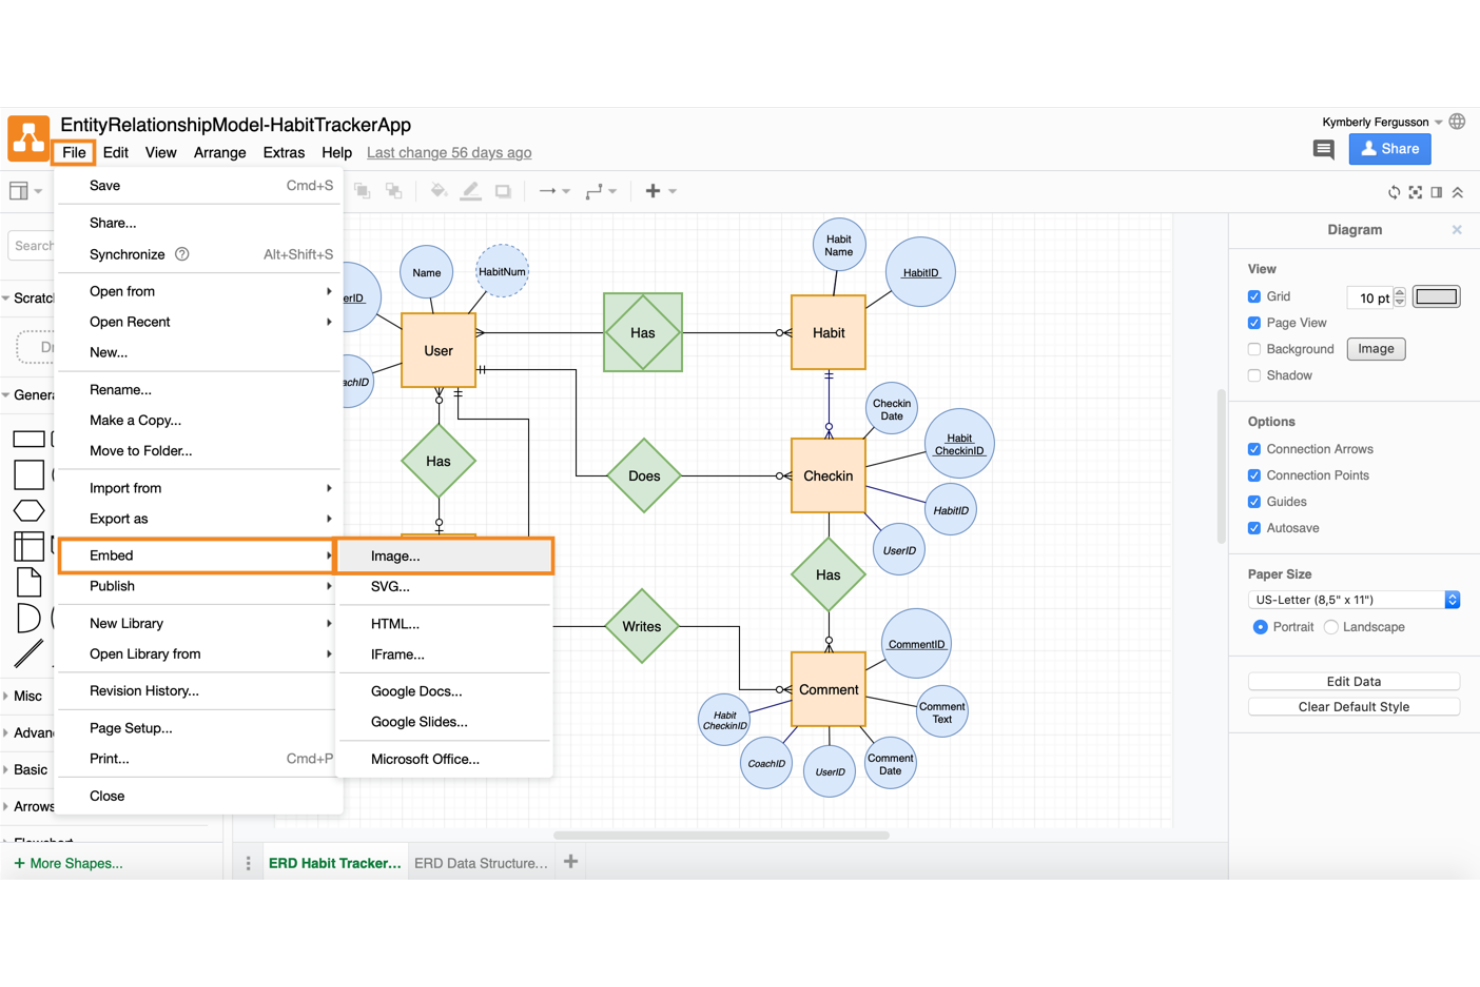Toggle the format panel icon
Viewport: 1480px width, 987px height.
point(1436,192)
